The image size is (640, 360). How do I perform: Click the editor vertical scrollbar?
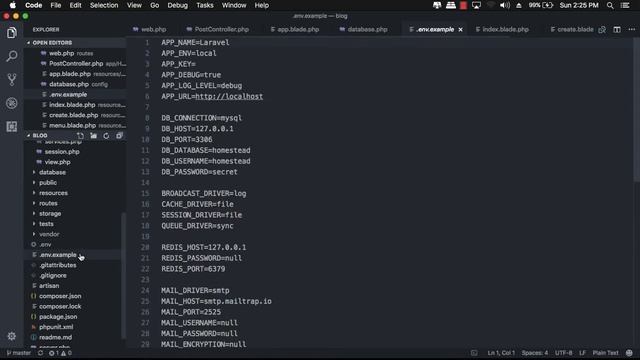click(x=637, y=110)
